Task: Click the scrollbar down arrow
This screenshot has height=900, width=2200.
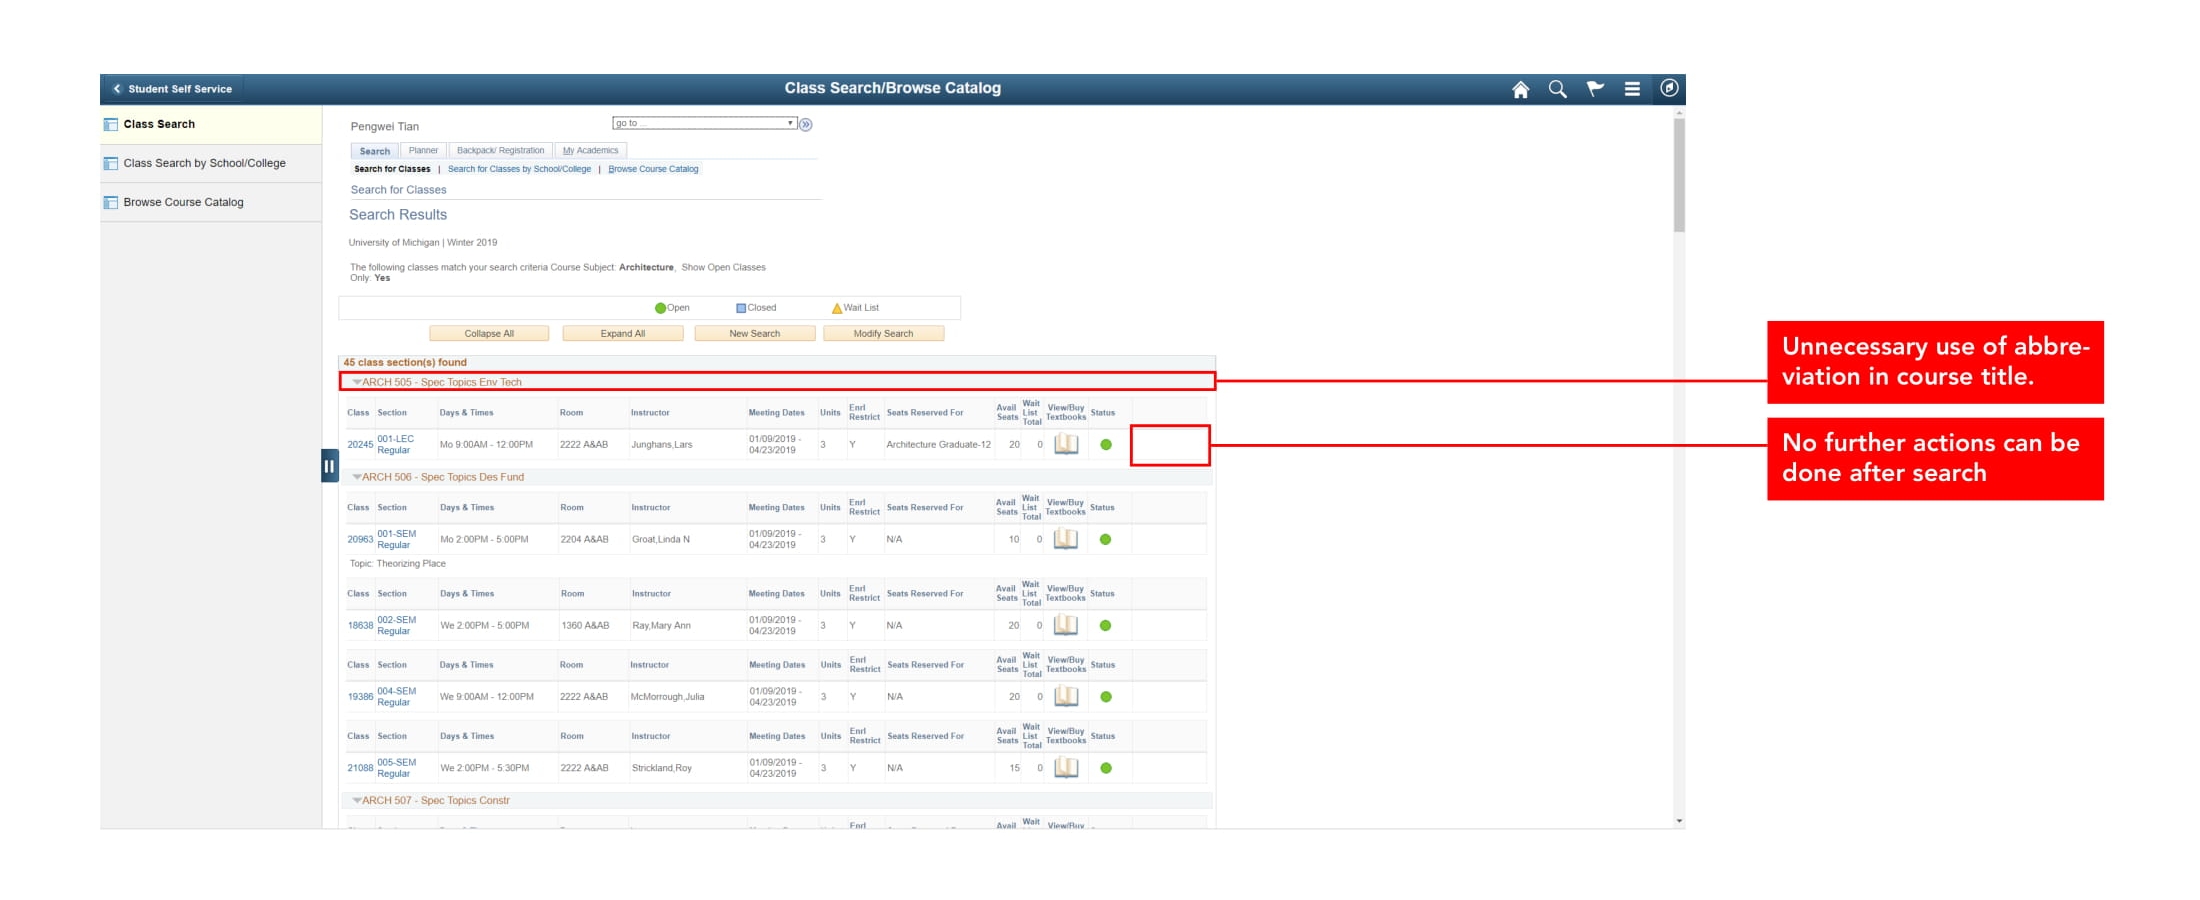Action: tap(1679, 822)
